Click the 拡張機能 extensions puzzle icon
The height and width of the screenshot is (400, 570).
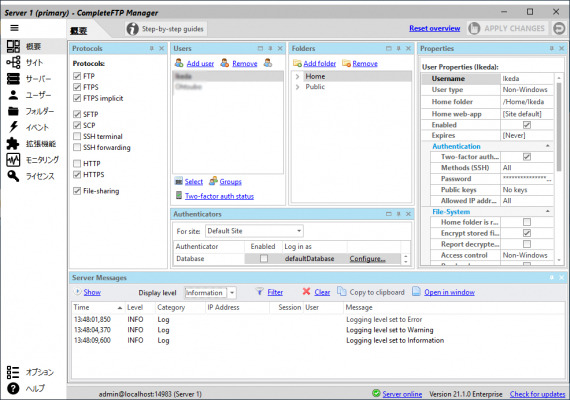[13, 143]
